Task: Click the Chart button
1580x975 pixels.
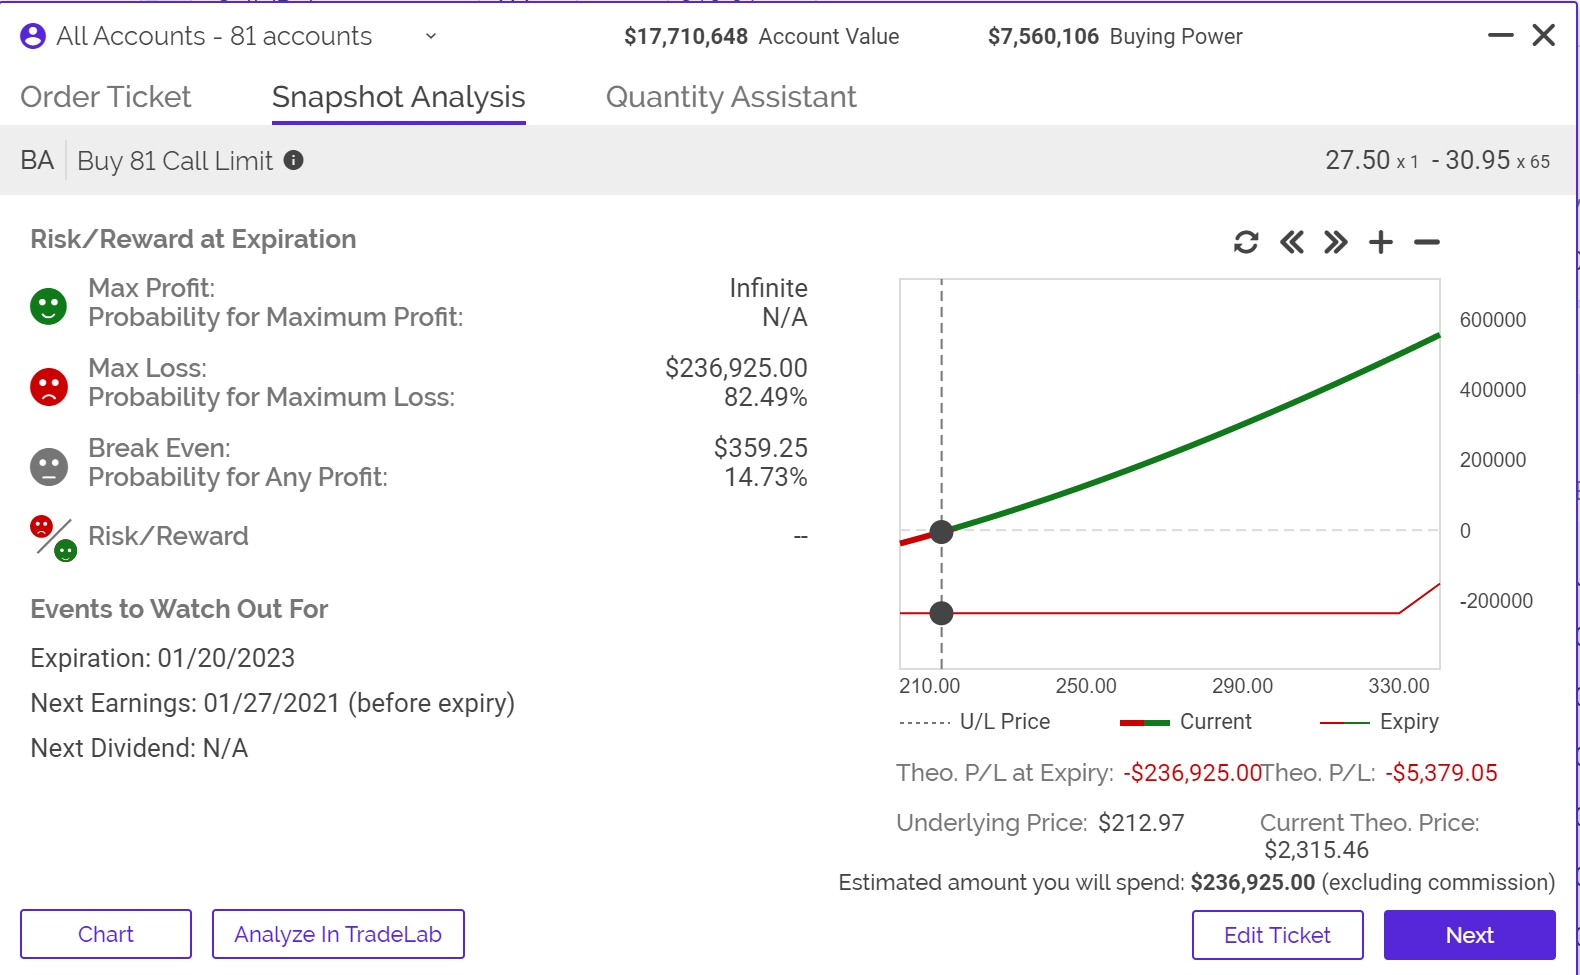Action: [106, 934]
